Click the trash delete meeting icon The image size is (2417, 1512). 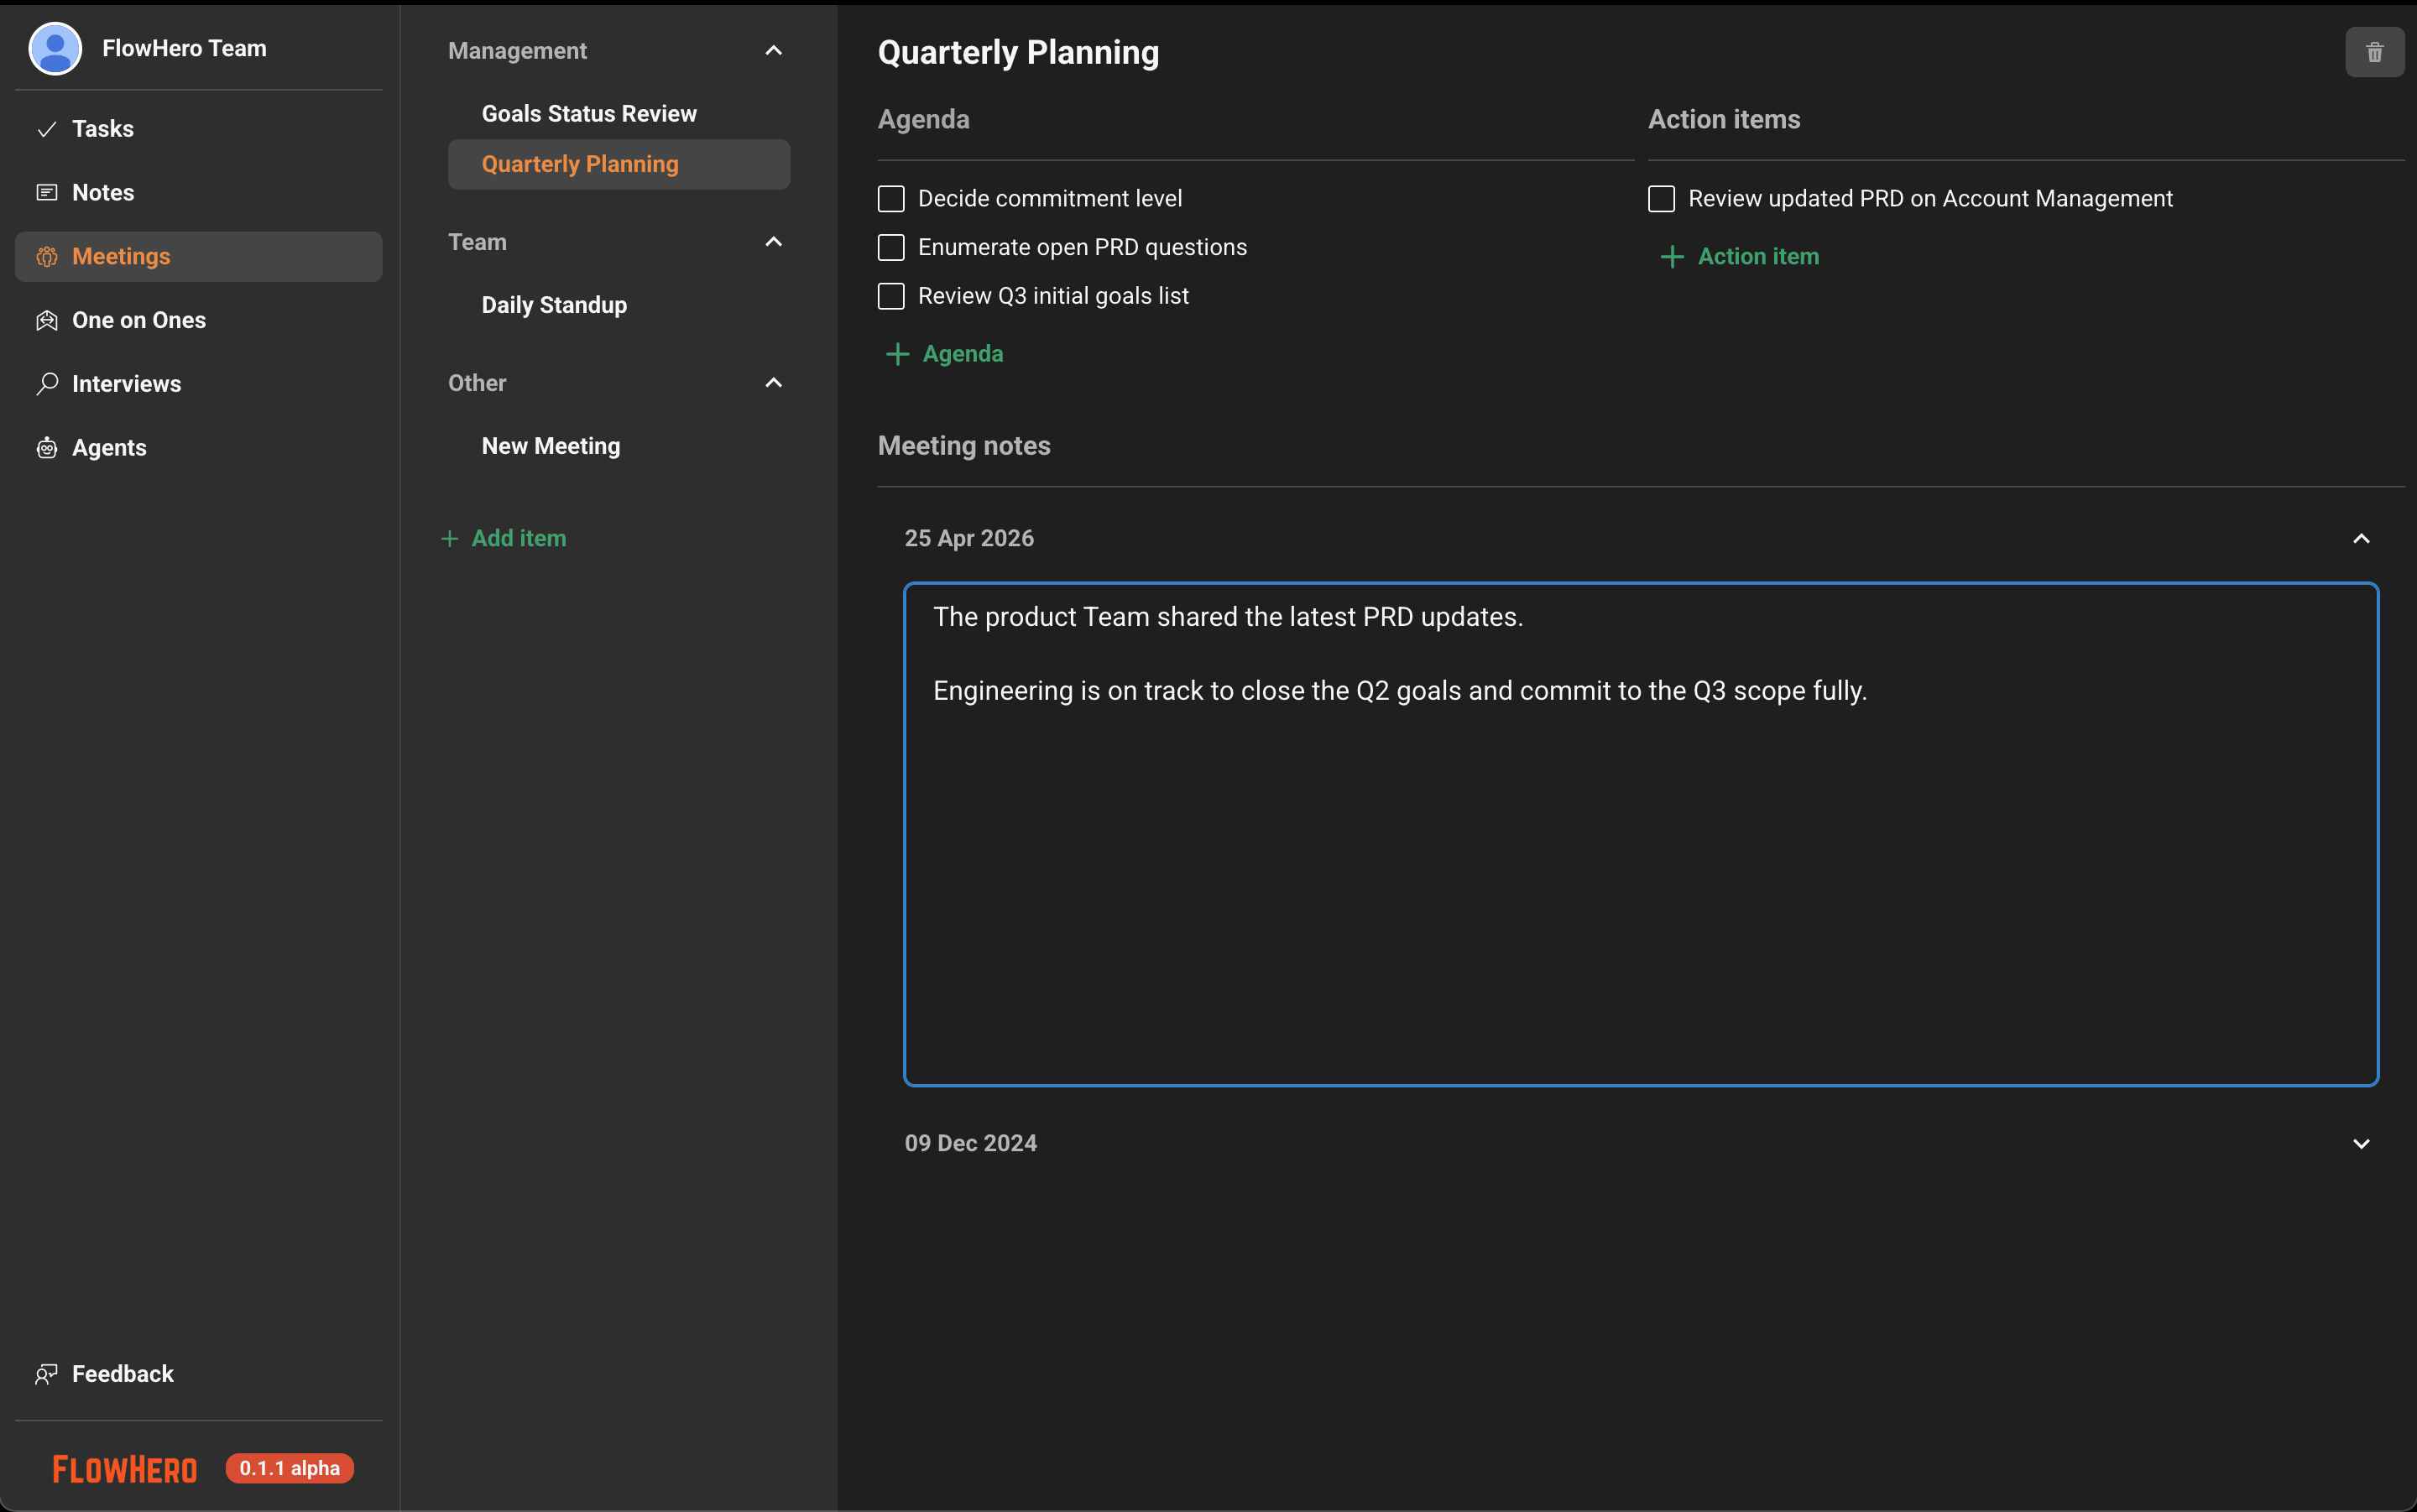pyautogui.click(x=2374, y=52)
